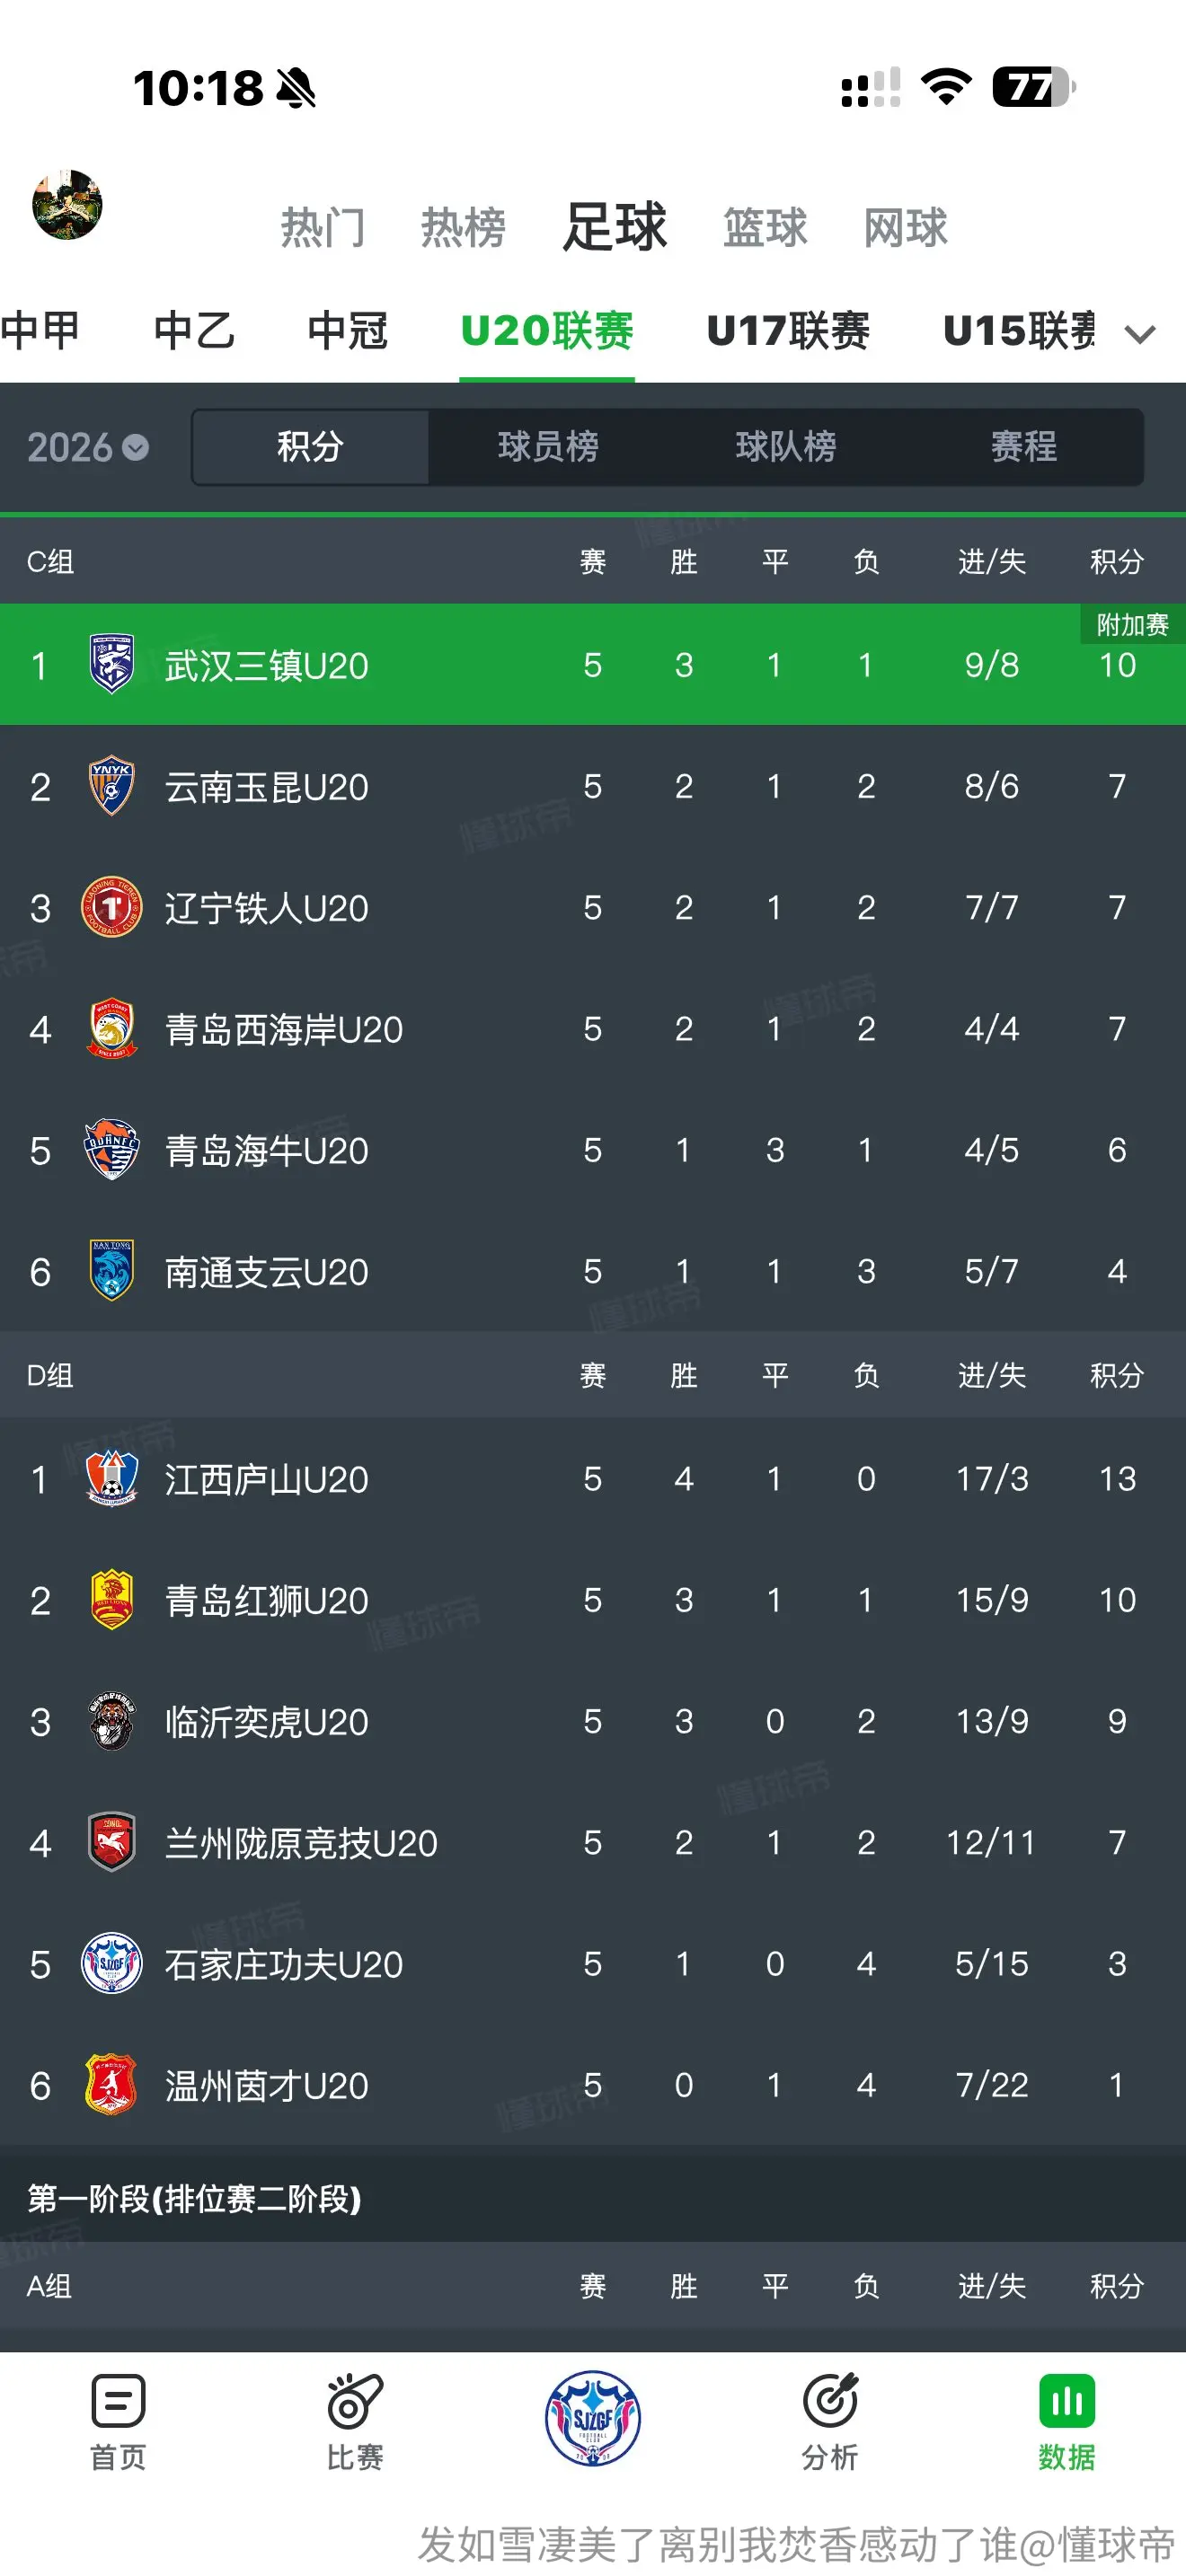Image resolution: width=1186 pixels, height=2576 pixels.
Task: Open the 2026 season dropdown
Action: point(88,447)
